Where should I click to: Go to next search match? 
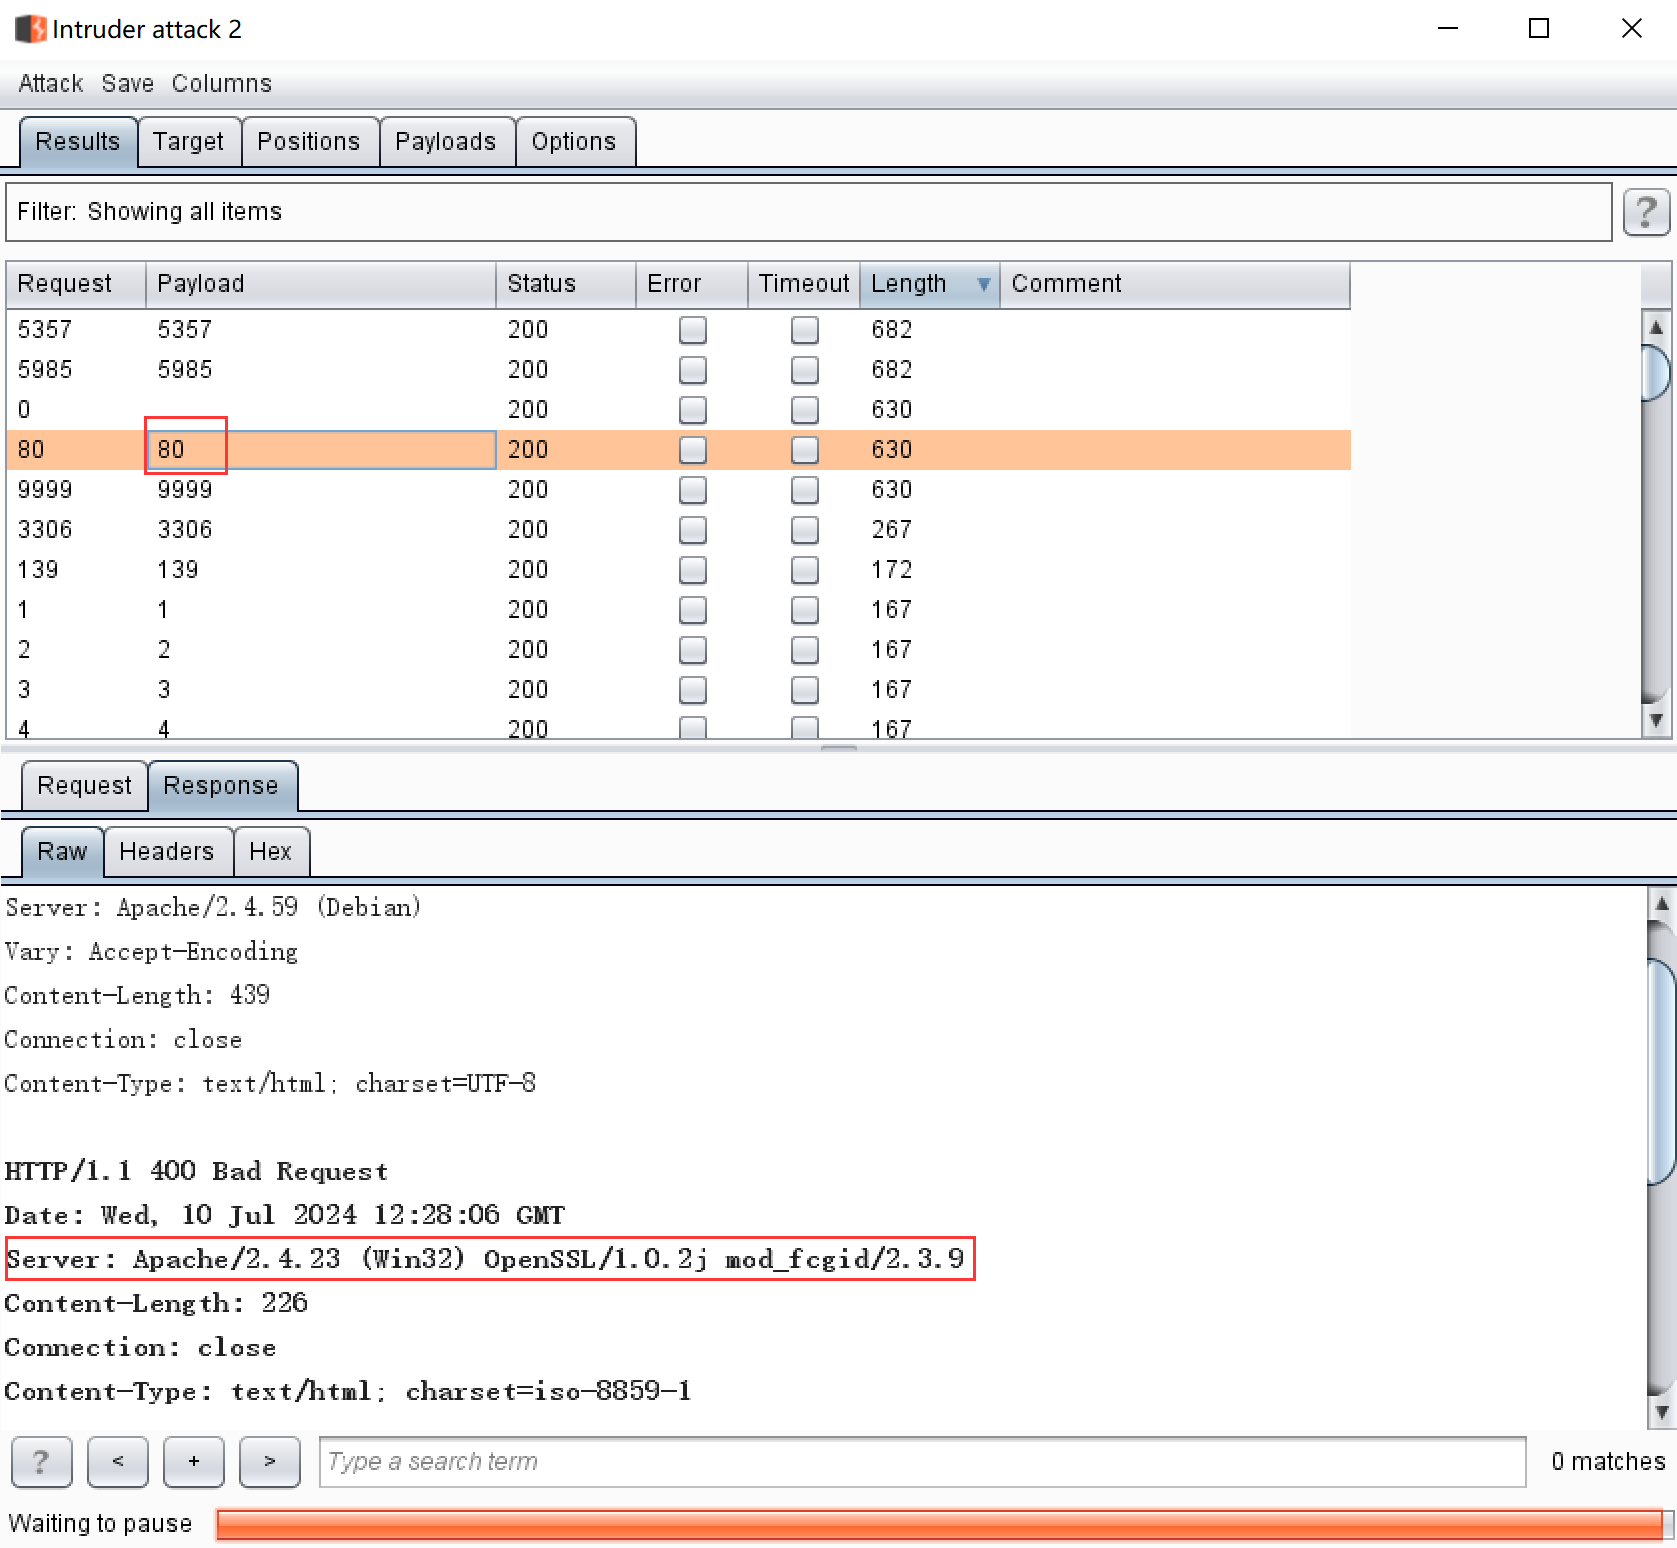(x=270, y=1462)
